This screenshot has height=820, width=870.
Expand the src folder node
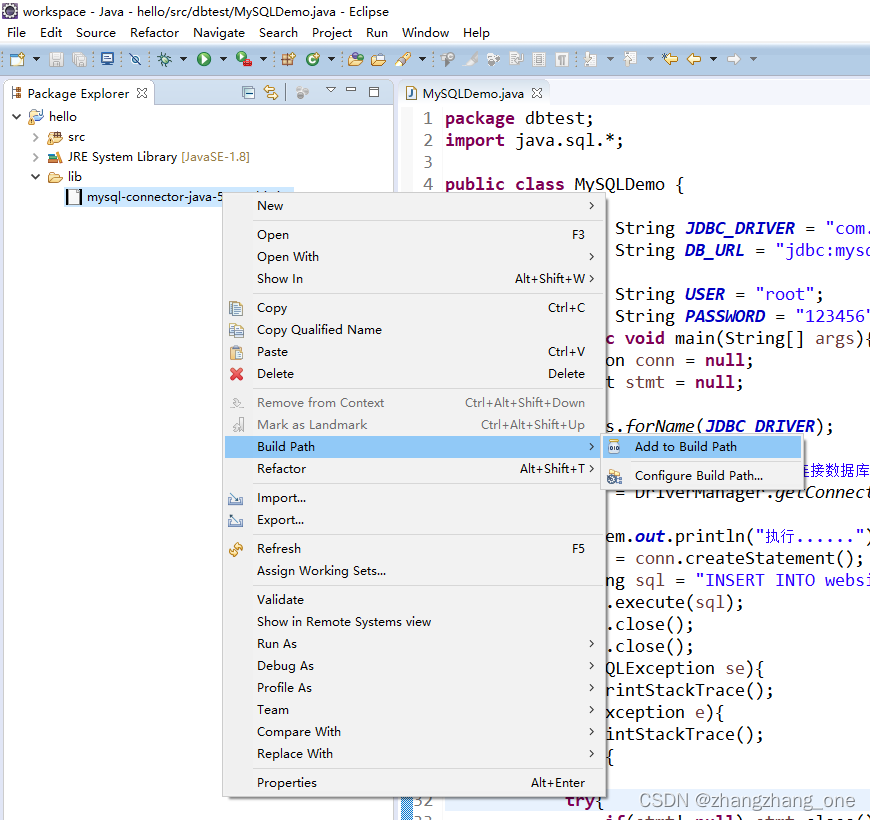click(x=36, y=137)
